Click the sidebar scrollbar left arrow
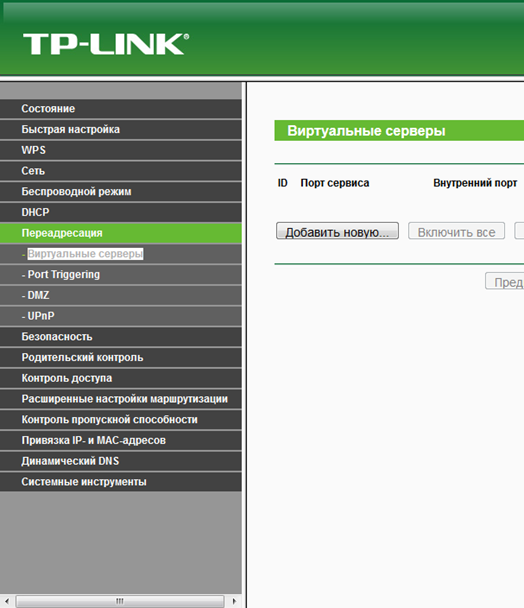524x608 pixels. coord(7,601)
